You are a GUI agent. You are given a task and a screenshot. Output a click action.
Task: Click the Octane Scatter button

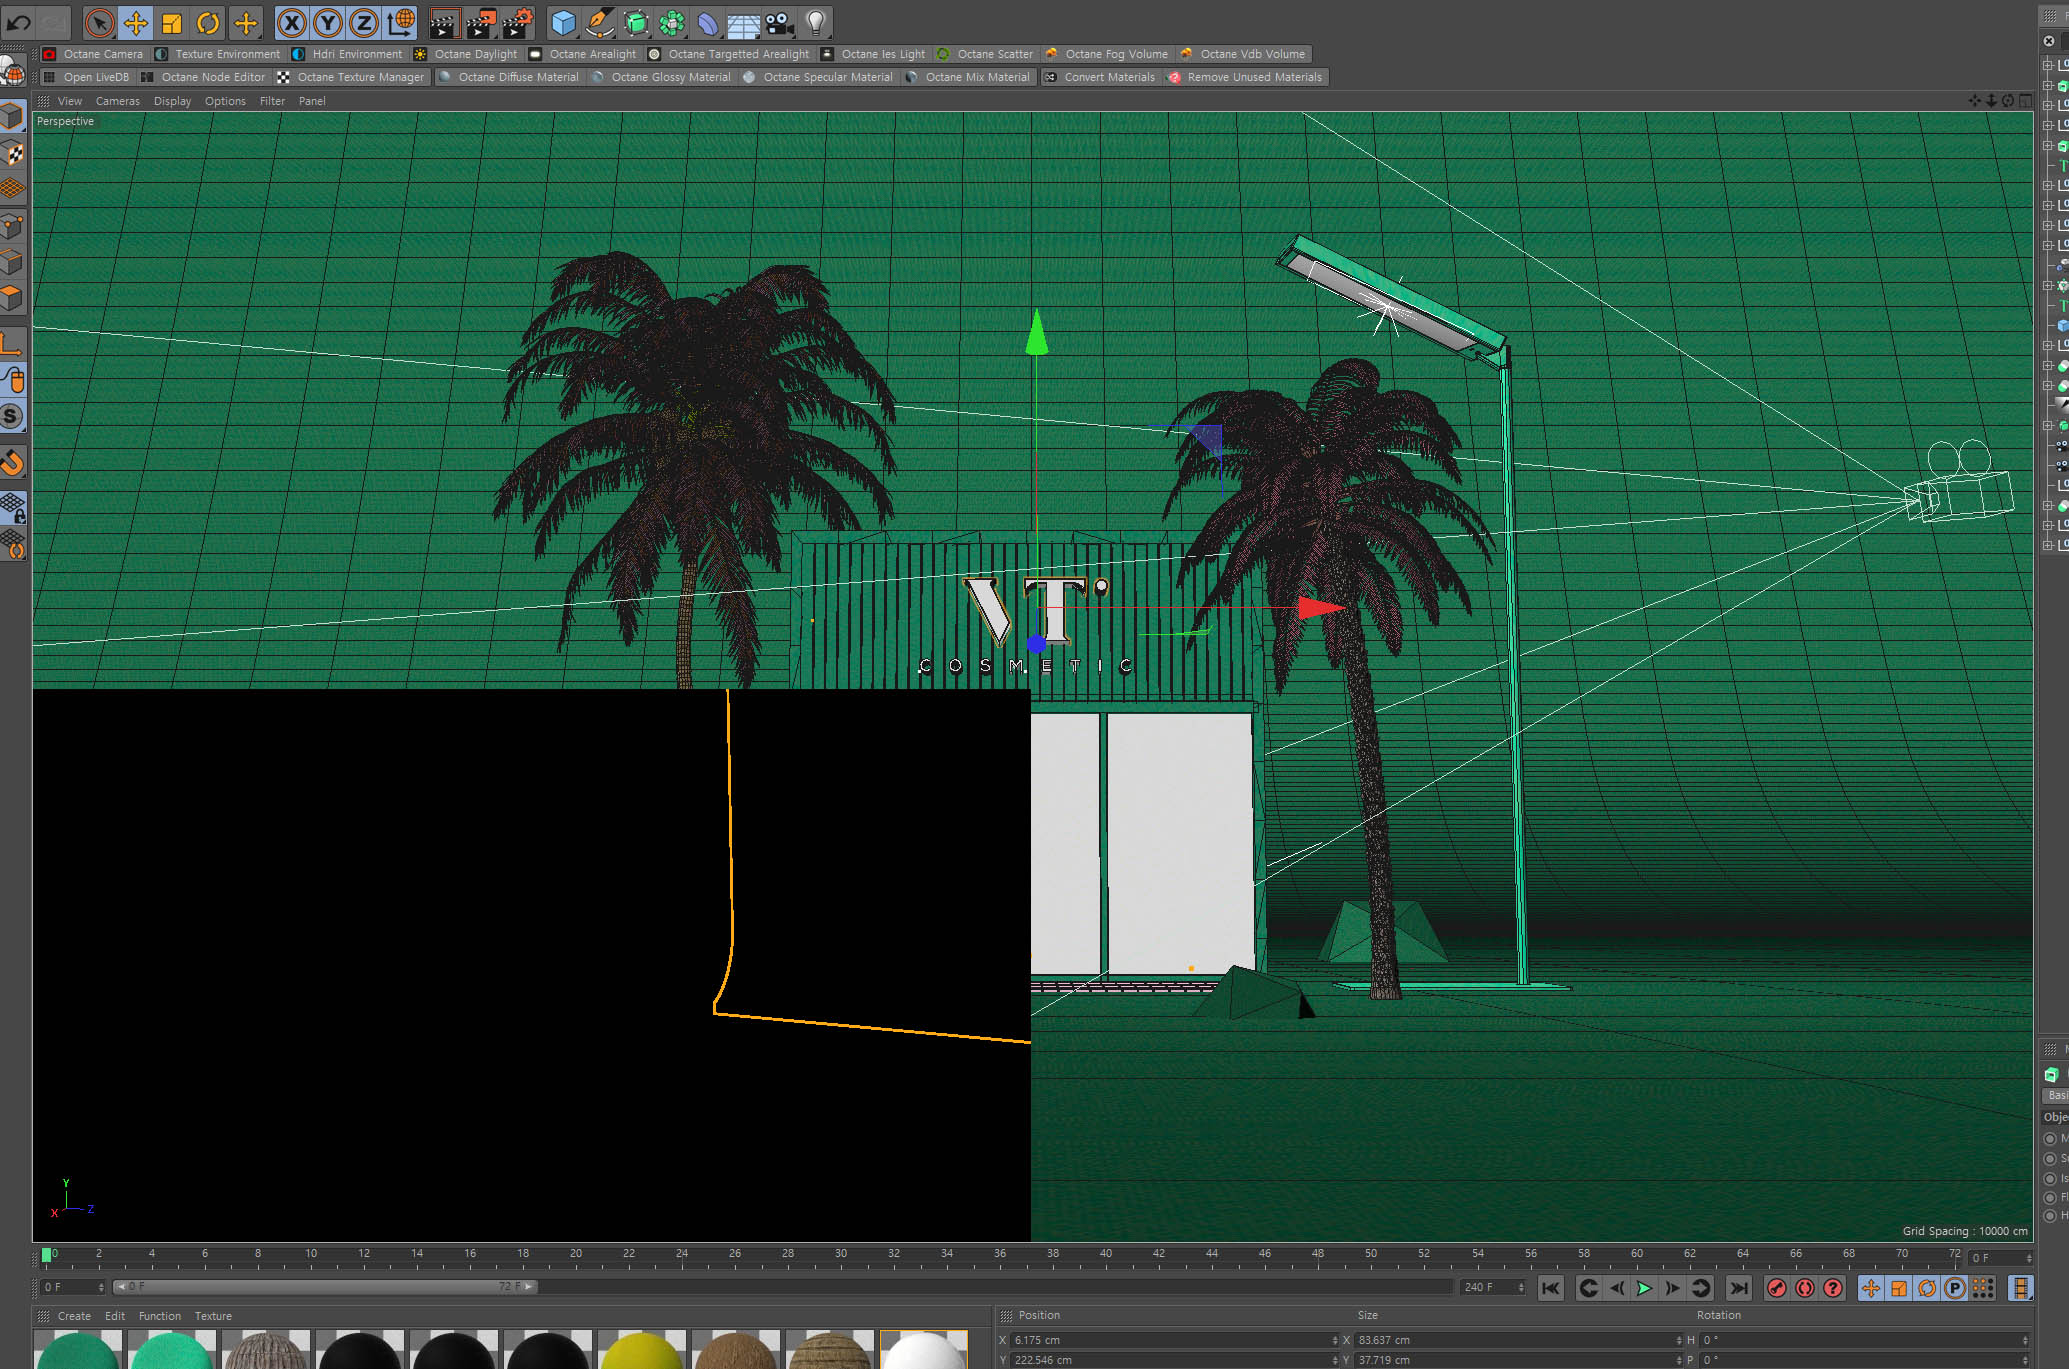pos(985,54)
